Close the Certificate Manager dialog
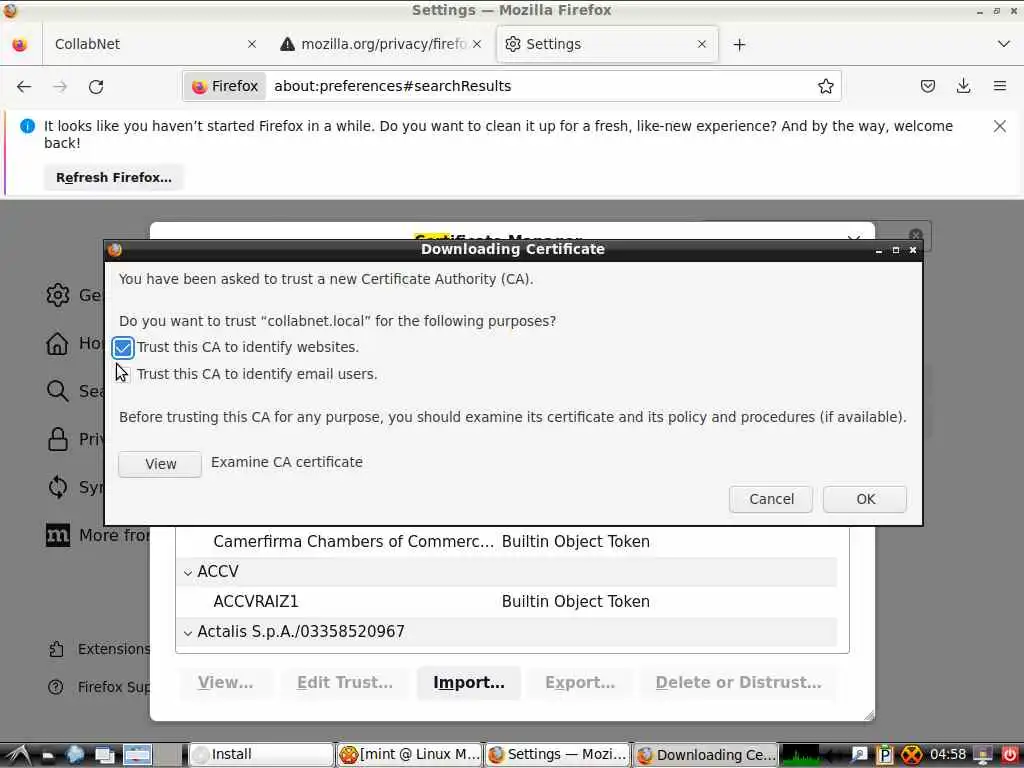Viewport: 1024px width, 768px height. coord(853,239)
